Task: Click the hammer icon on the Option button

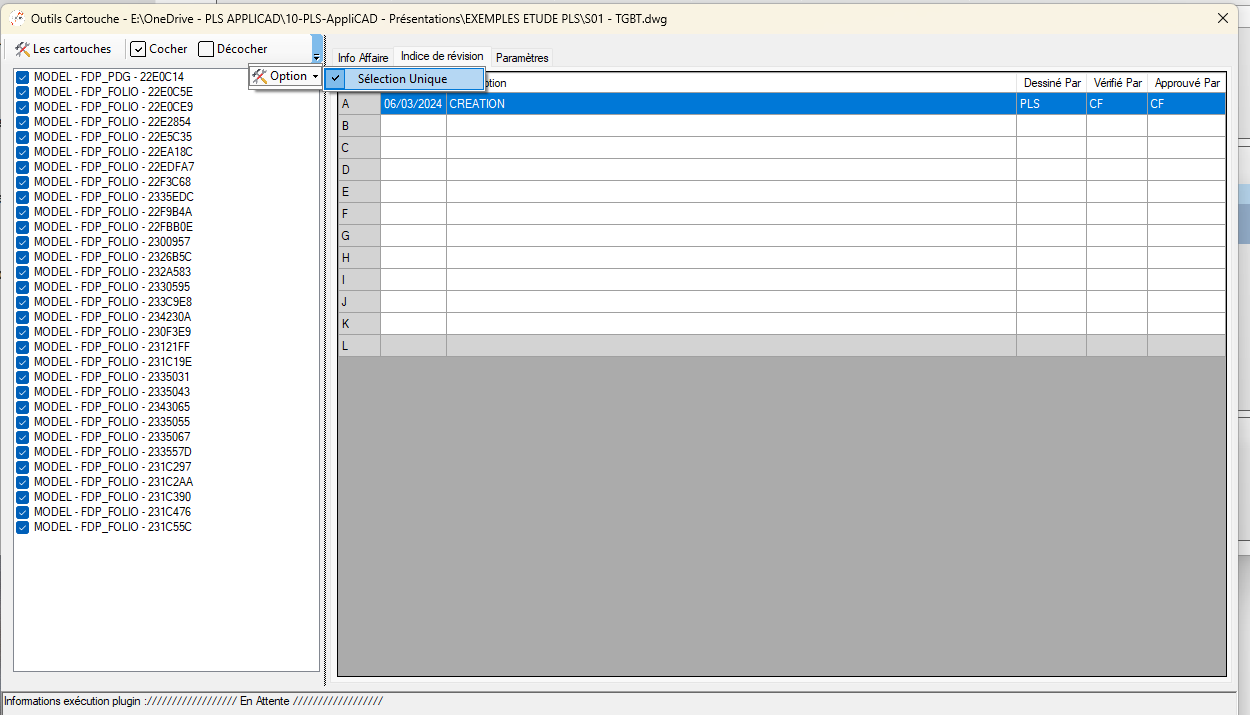Action: click(260, 76)
